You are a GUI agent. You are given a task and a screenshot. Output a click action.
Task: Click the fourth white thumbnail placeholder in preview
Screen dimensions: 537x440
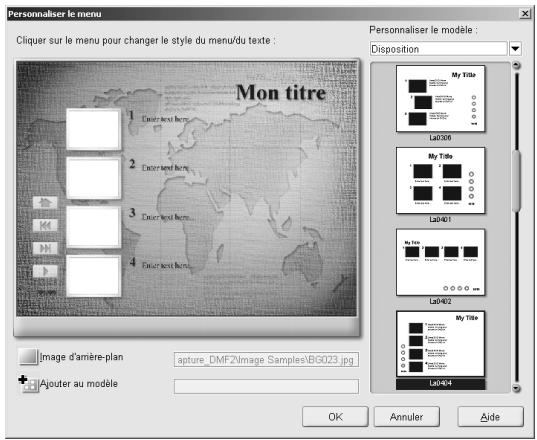pyautogui.click(x=93, y=276)
